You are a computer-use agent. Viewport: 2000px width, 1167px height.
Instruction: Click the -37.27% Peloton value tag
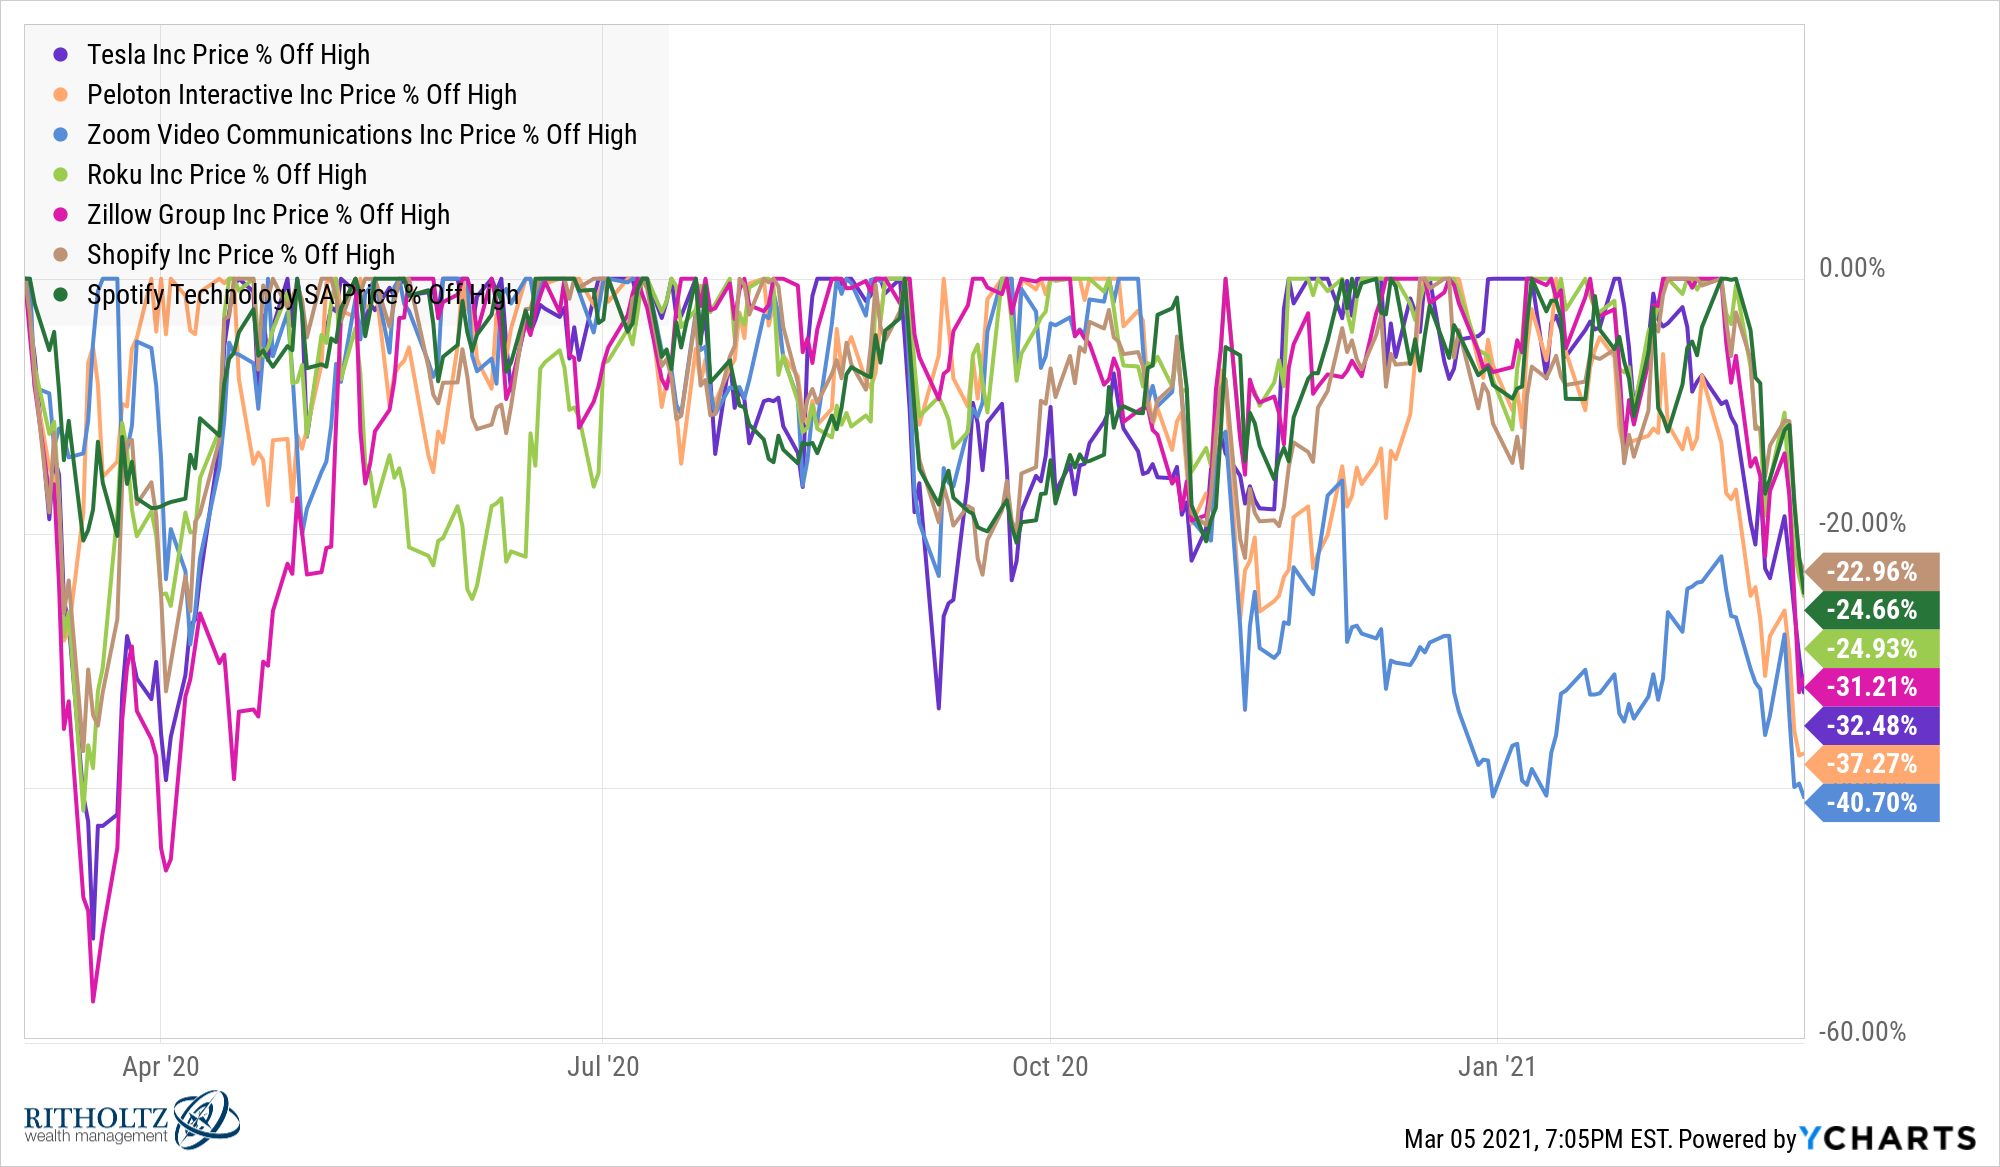click(x=1873, y=764)
